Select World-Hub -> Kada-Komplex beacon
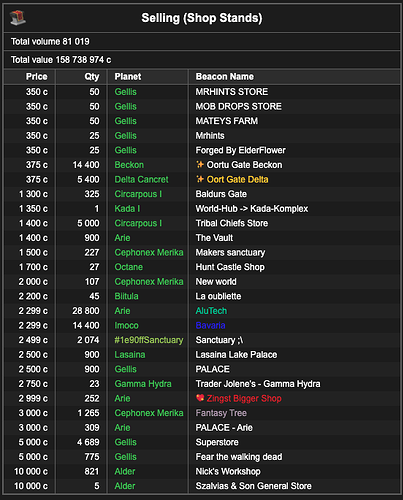Image resolution: width=403 pixels, height=500 pixels. coord(252,209)
